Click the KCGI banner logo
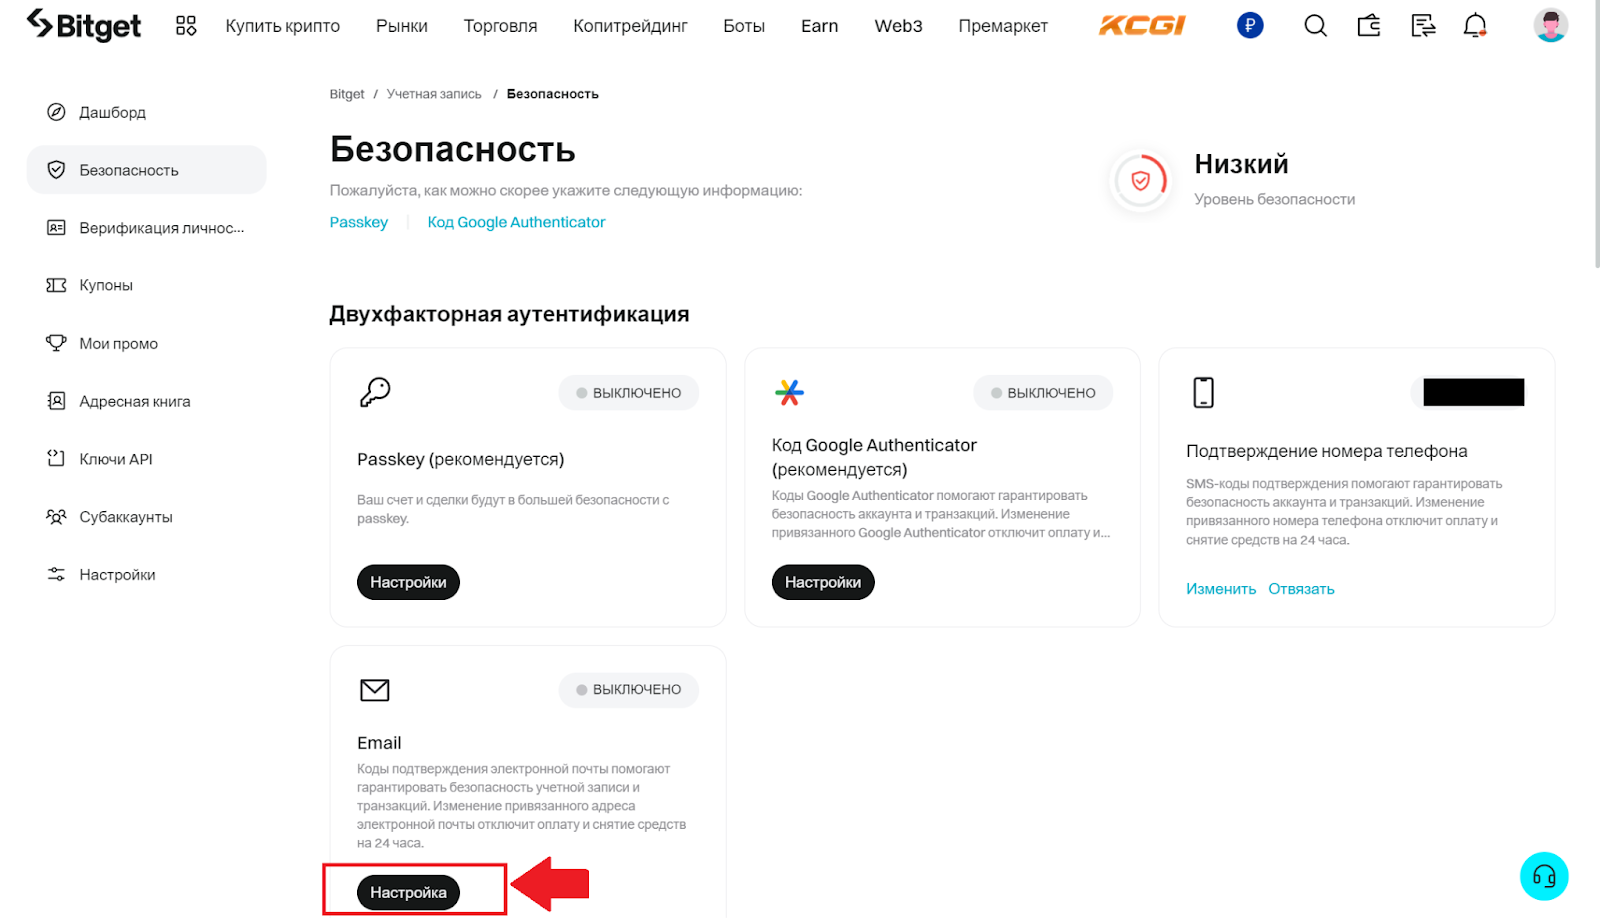 [x=1142, y=26]
